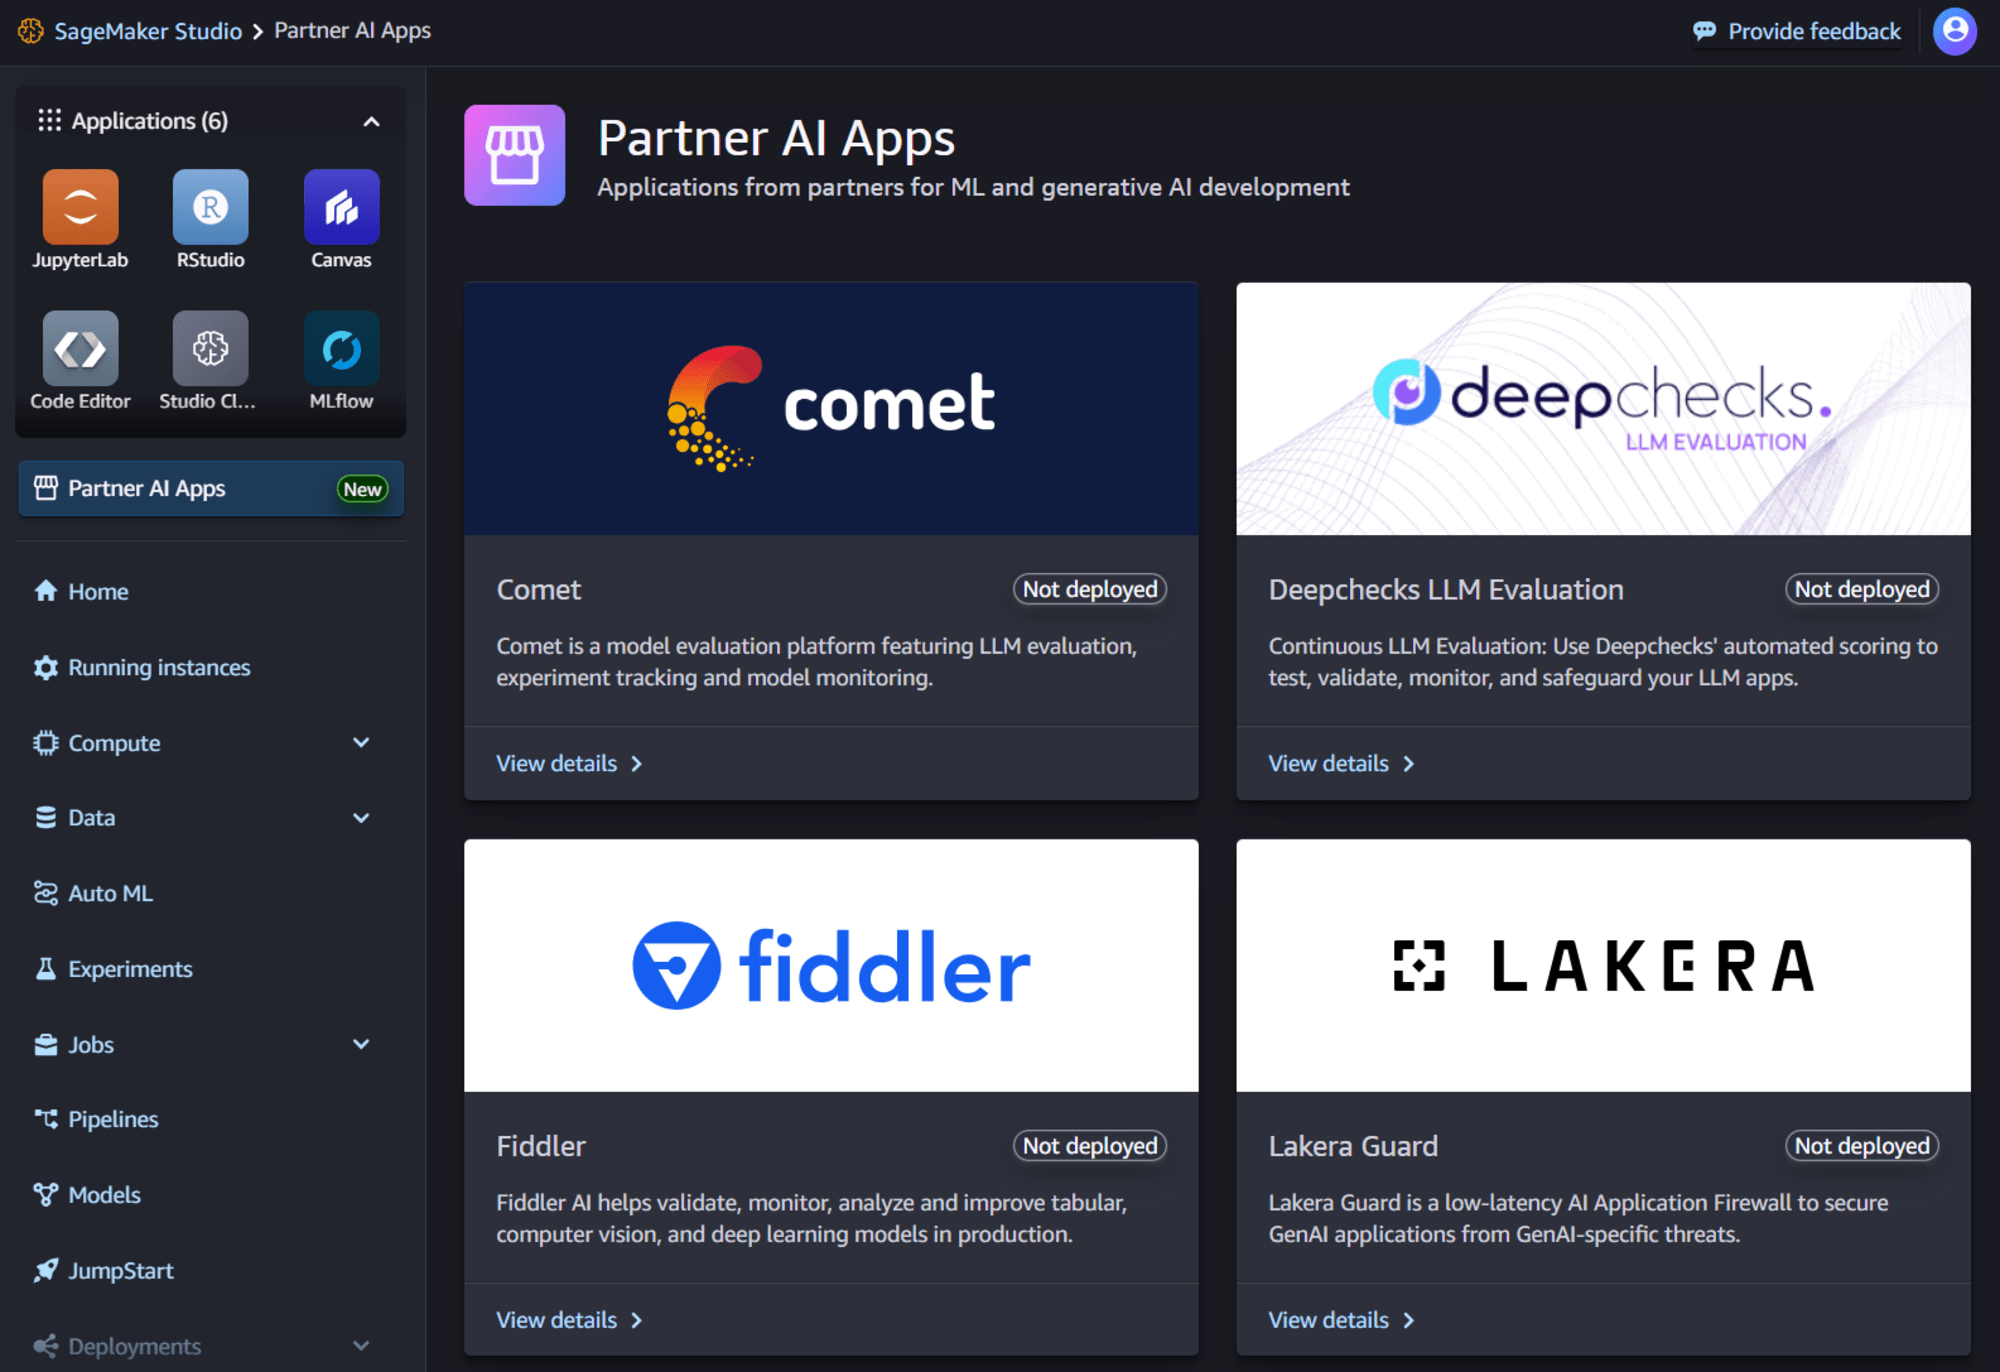
Task: View details for Fiddler
Action: coord(569,1320)
